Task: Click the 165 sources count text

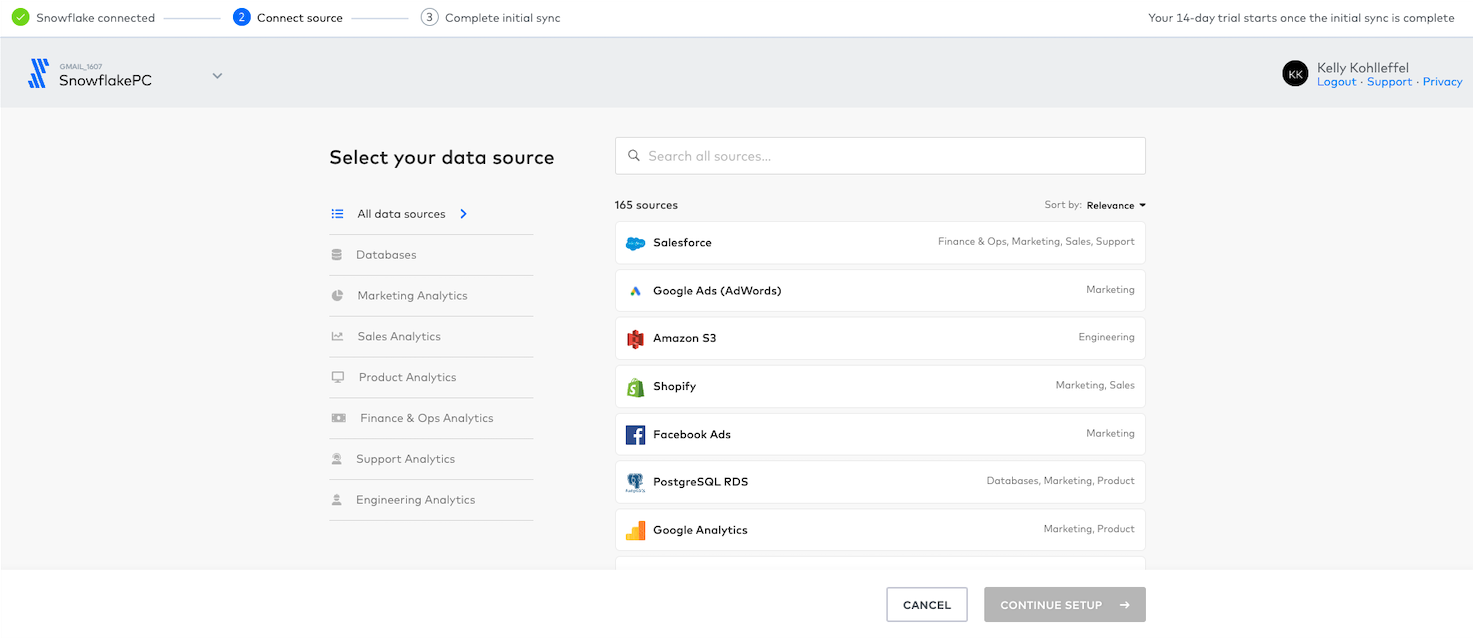Action: (646, 205)
